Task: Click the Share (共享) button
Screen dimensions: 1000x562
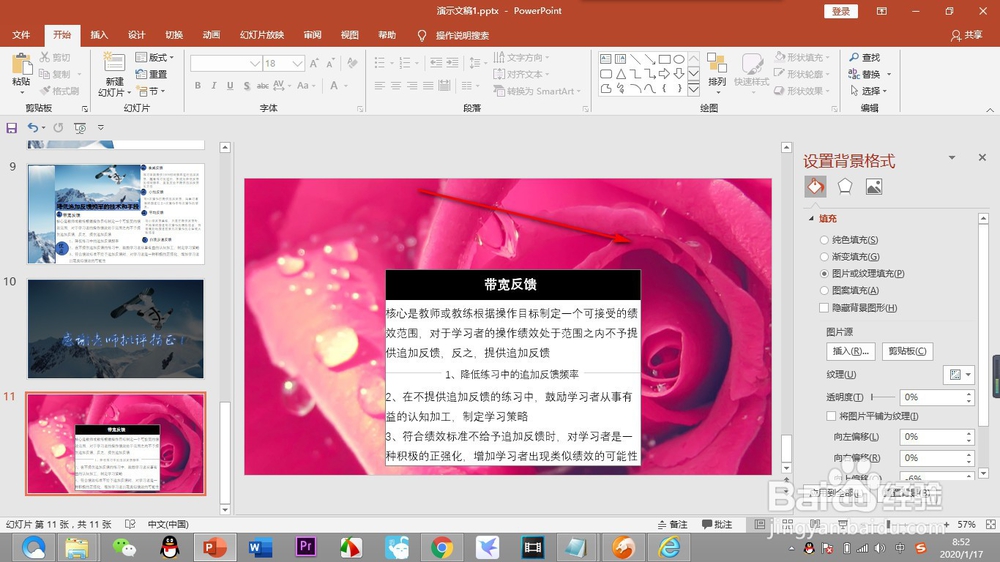Action: click(967, 35)
